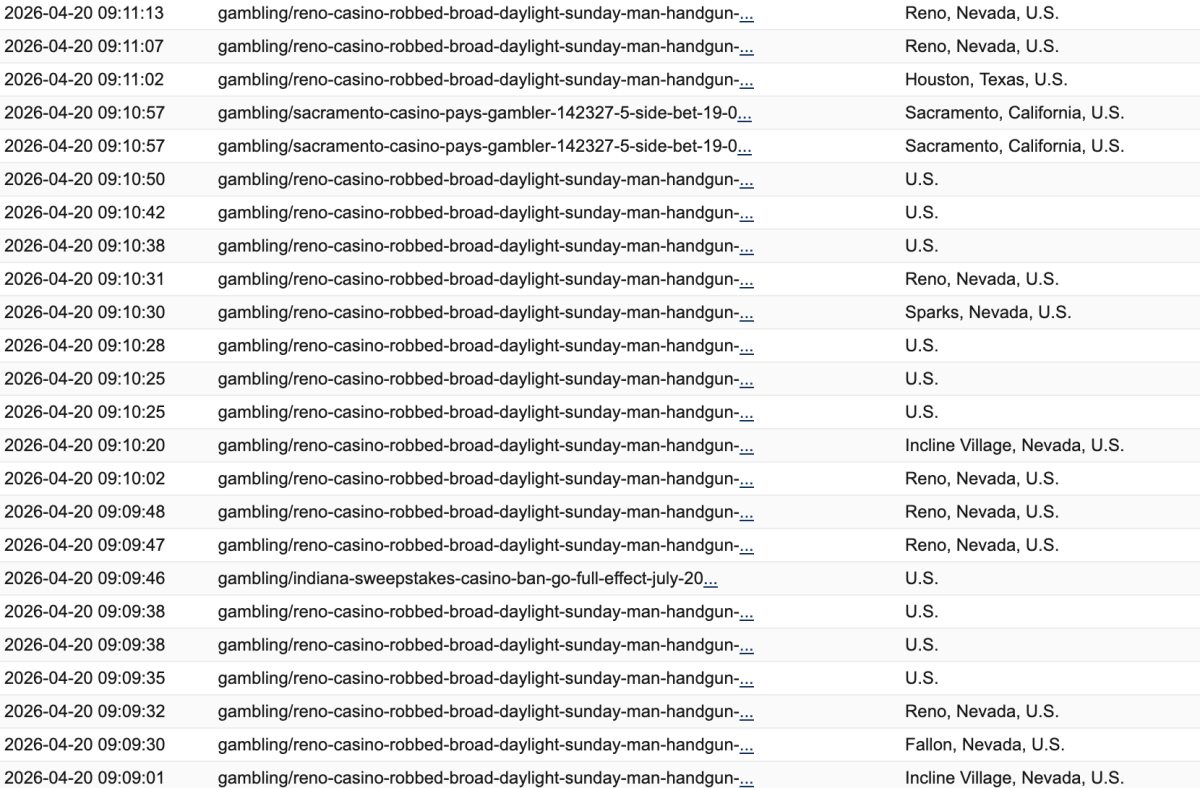Select timestamp 2026-04-20 09:10:31
The height and width of the screenshot is (788, 1200).
85,279
